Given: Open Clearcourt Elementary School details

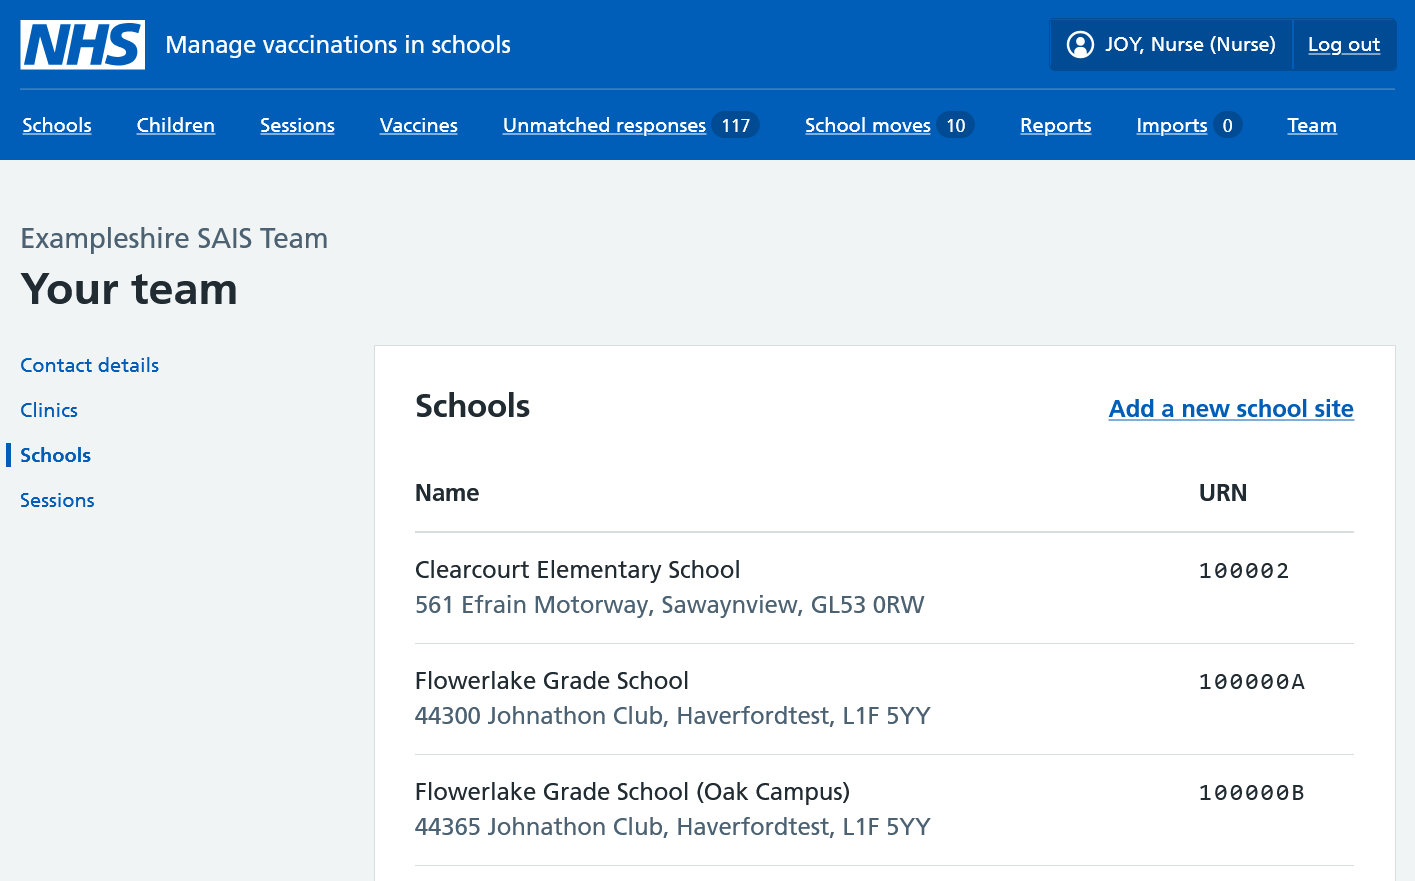Looking at the screenshot, I should (578, 569).
